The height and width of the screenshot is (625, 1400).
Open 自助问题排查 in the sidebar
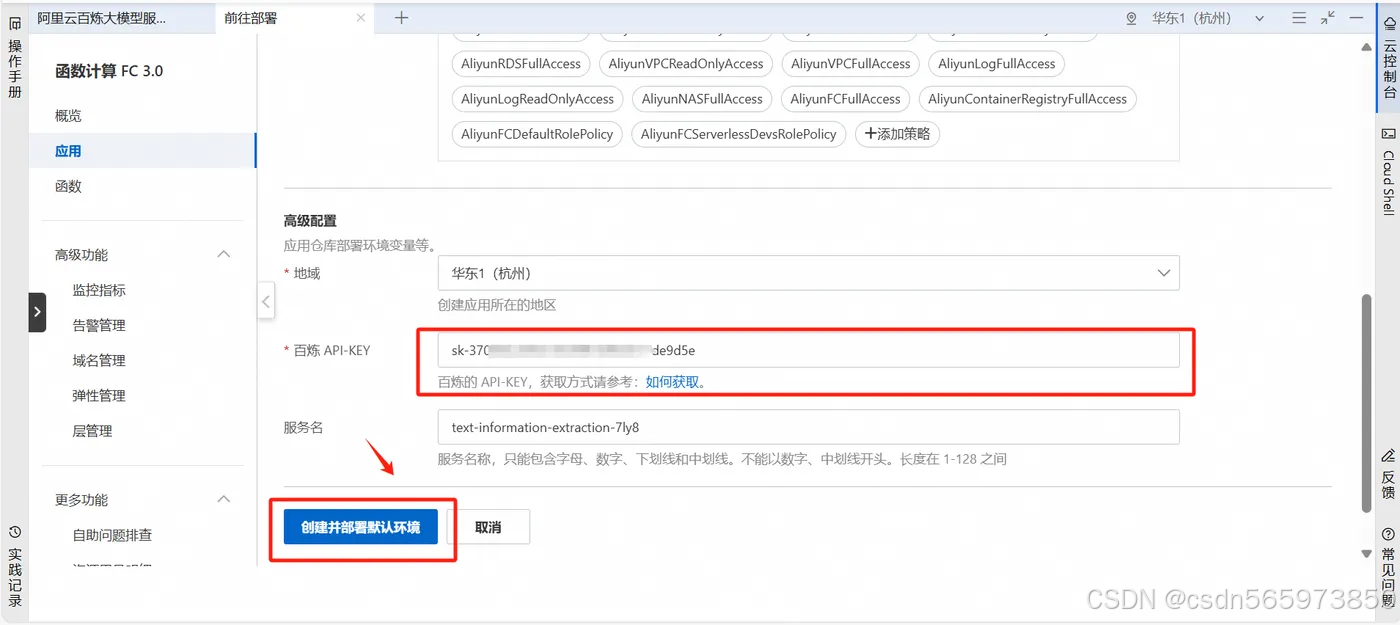[x=112, y=535]
